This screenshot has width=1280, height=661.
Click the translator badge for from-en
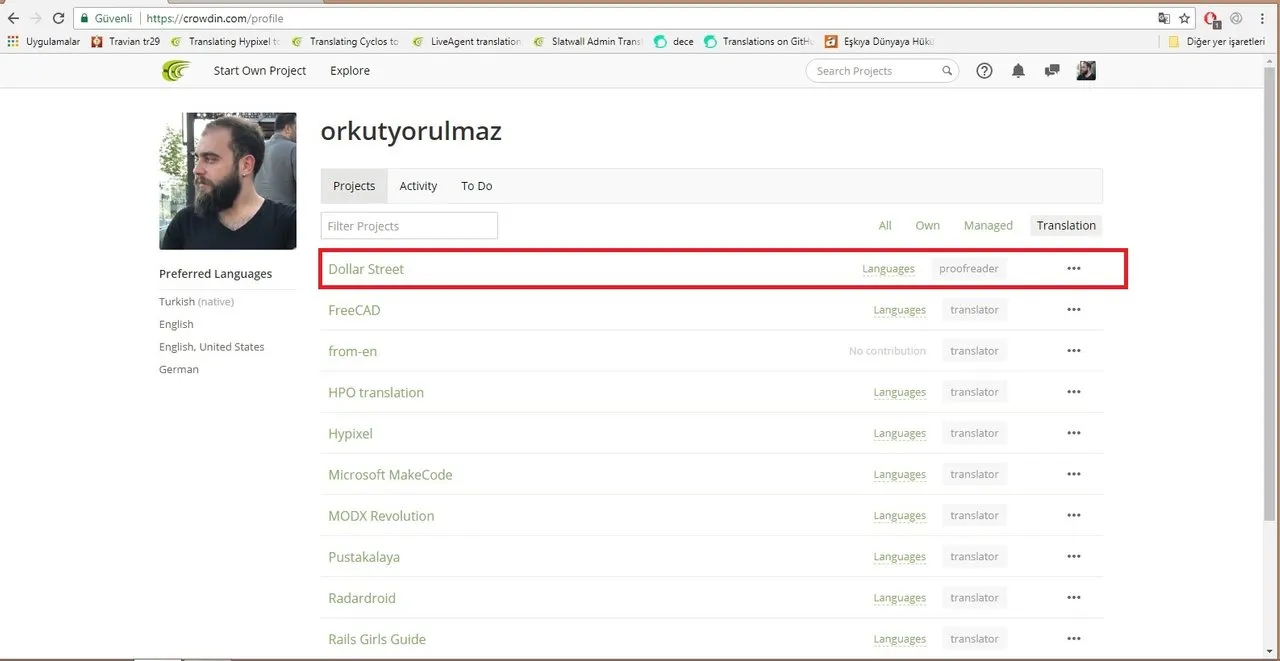(975, 351)
